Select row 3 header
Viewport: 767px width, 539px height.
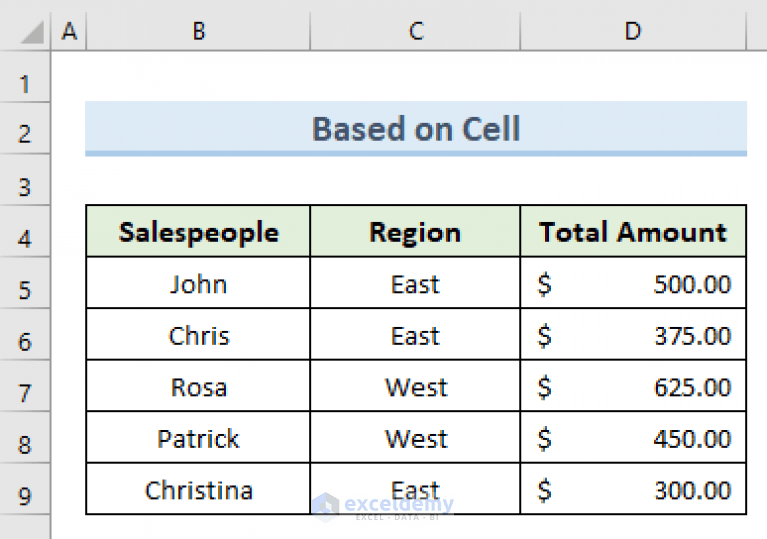(x=25, y=180)
